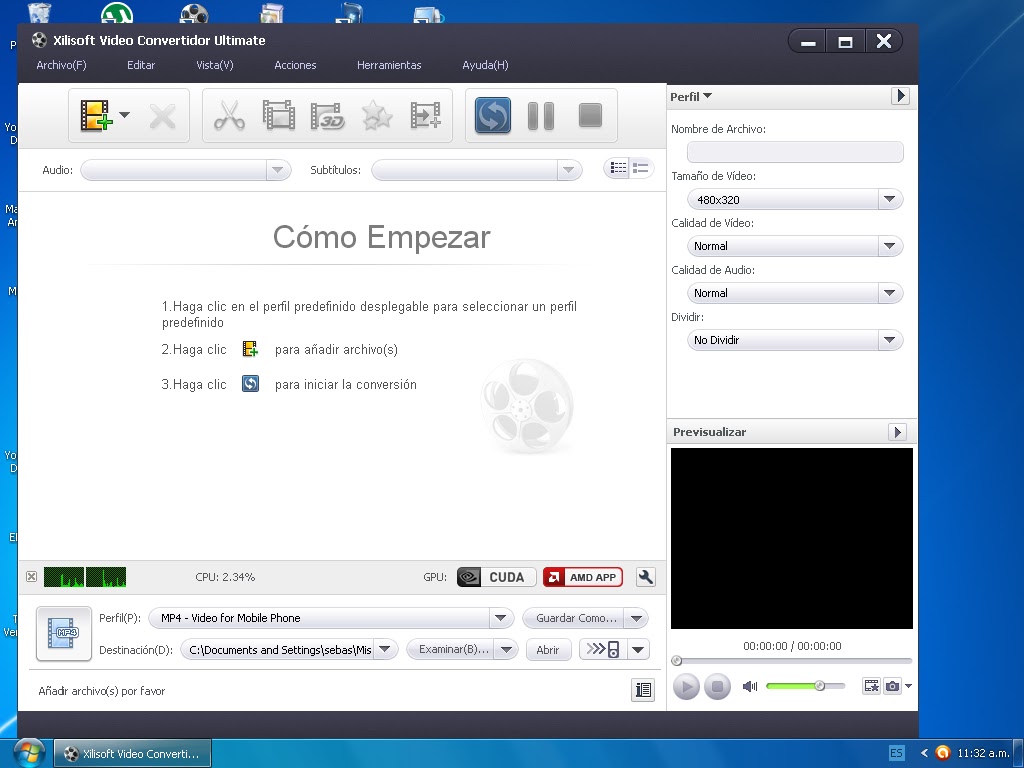
Task: Click the 11:32 a.m. taskbar clock
Action: coord(983,753)
